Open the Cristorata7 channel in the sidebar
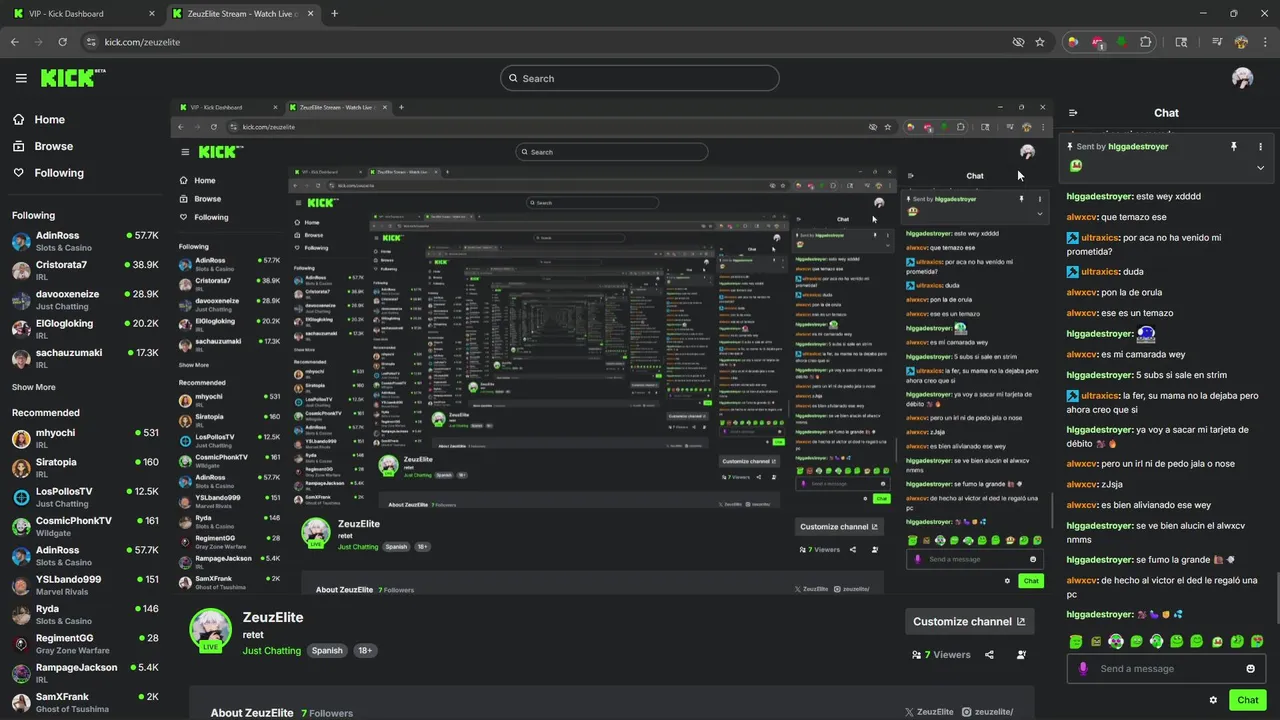Image resolution: width=1280 pixels, height=720 pixels. click(x=85, y=270)
